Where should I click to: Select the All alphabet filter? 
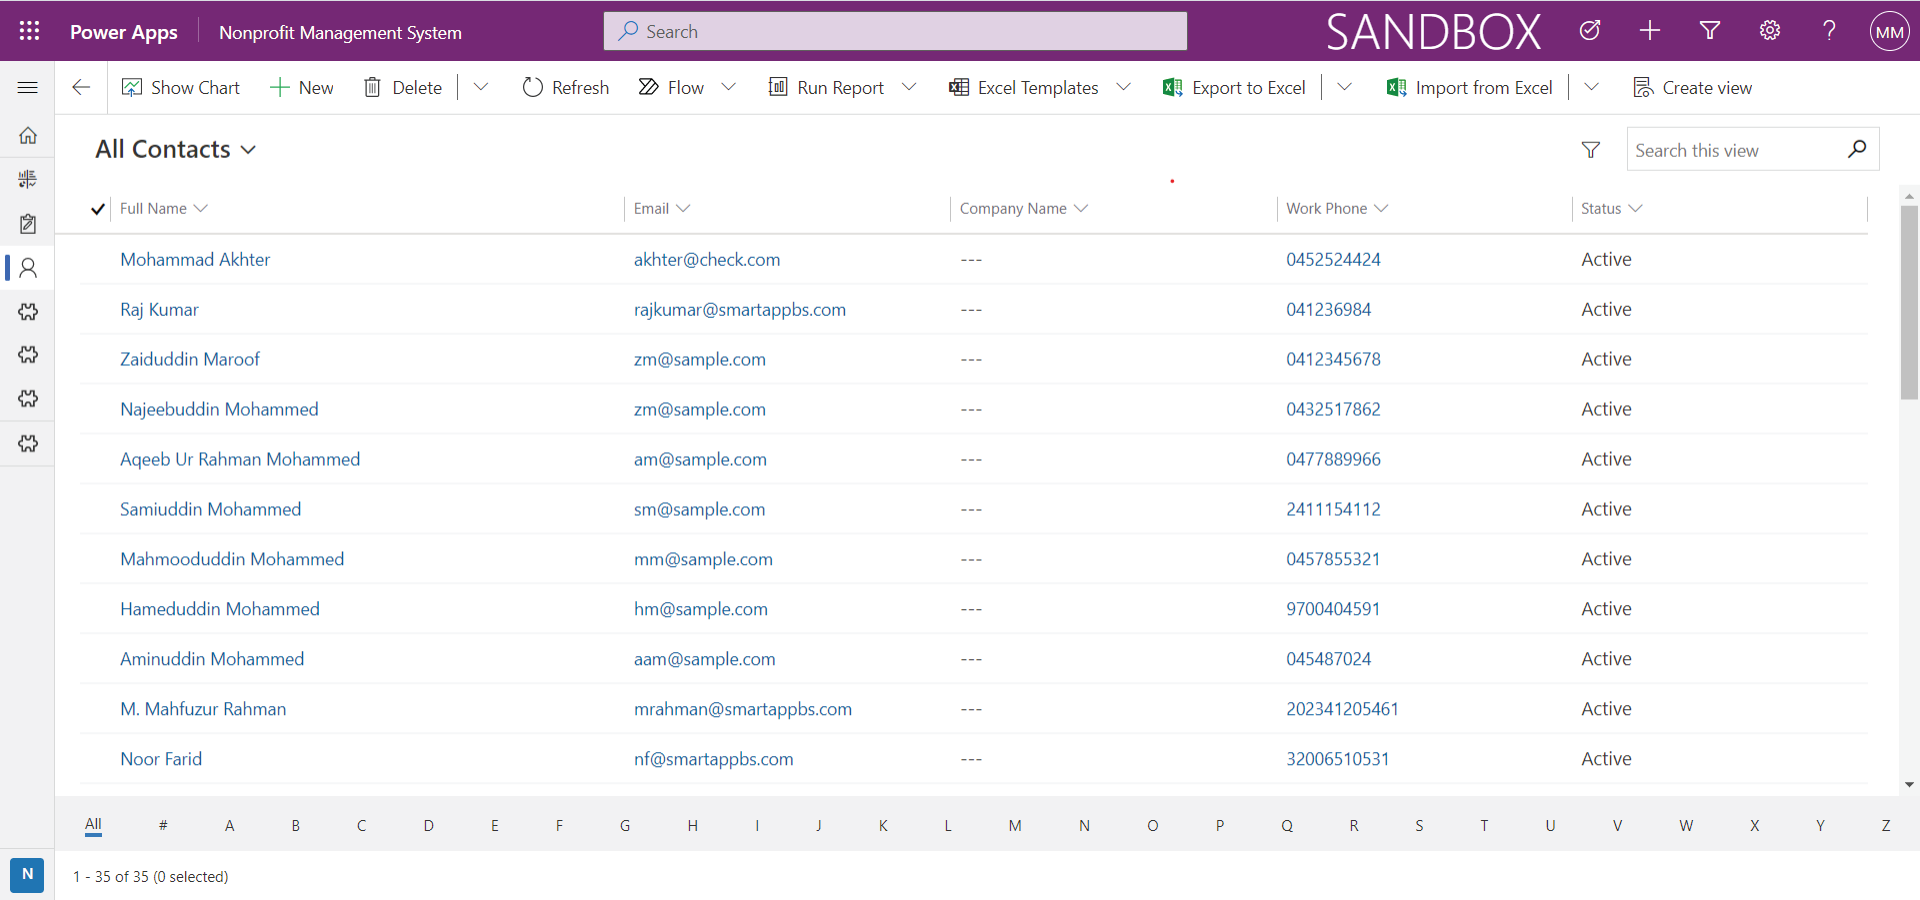point(93,825)
